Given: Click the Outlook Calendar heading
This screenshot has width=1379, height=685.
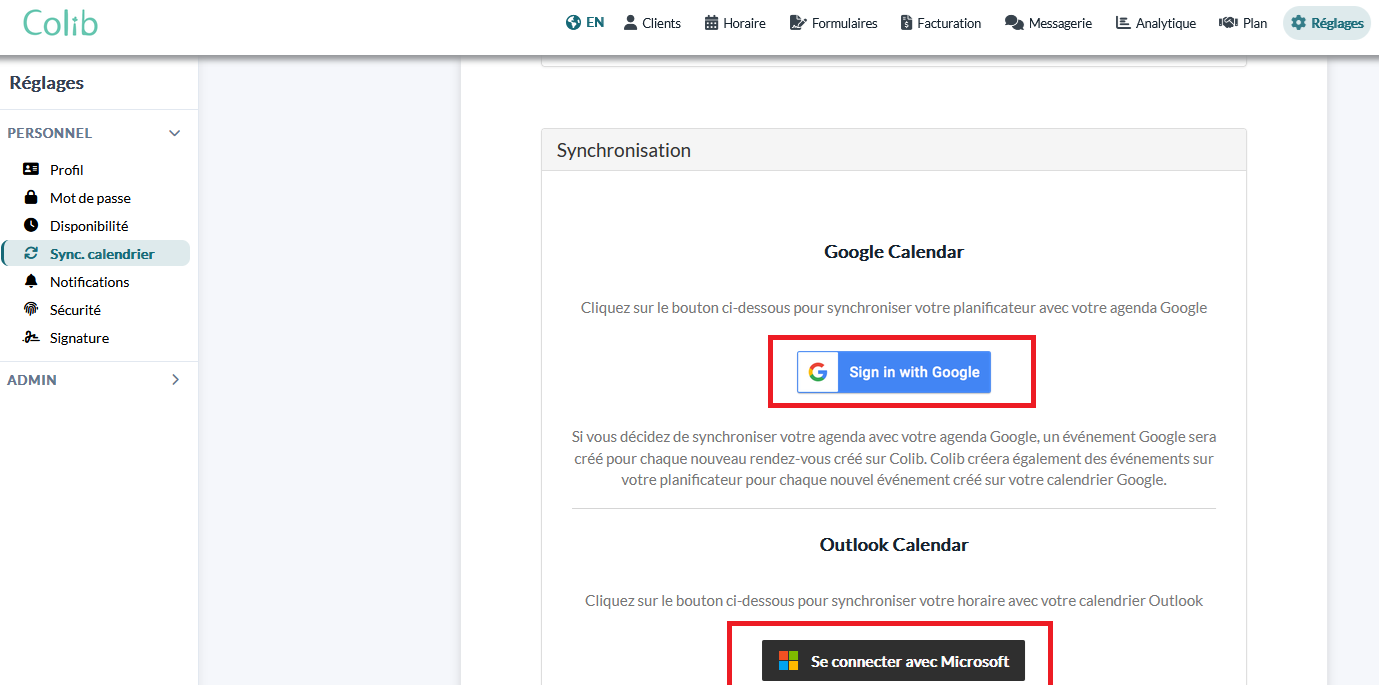Looking at the screenshot, I should (894, 545).
